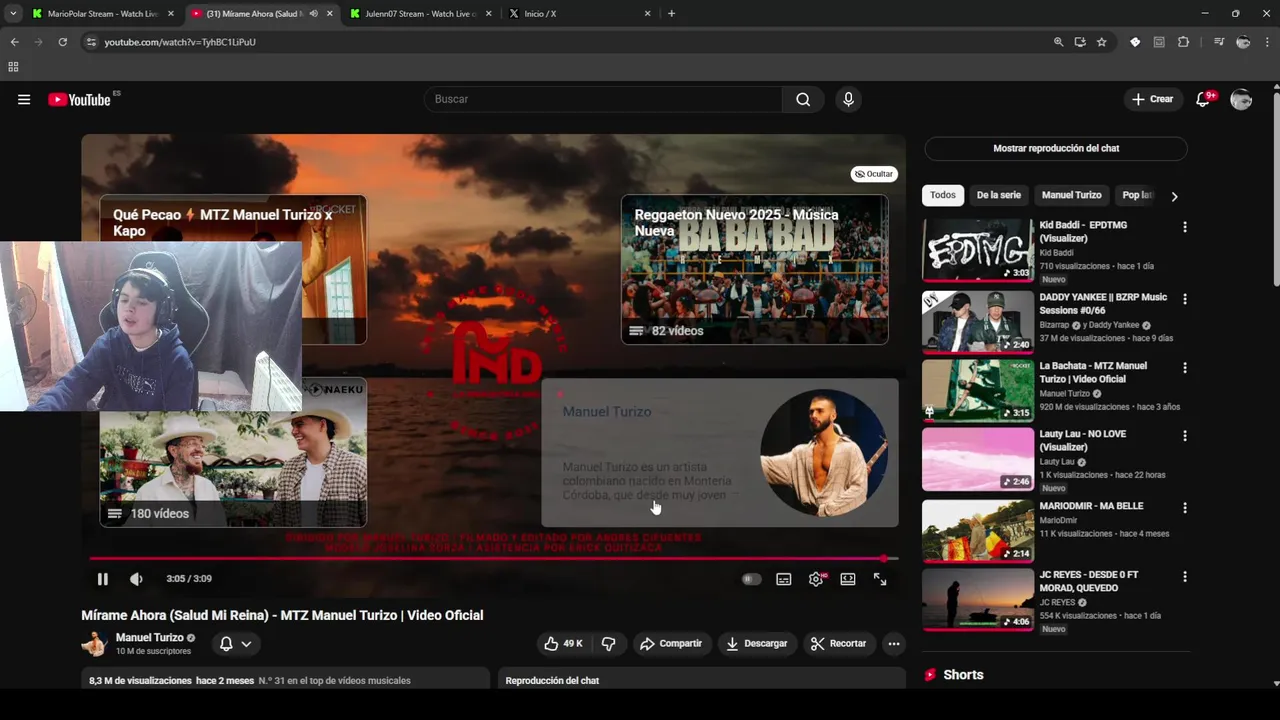Share the video via Compartir

click(x=671, y=643)
